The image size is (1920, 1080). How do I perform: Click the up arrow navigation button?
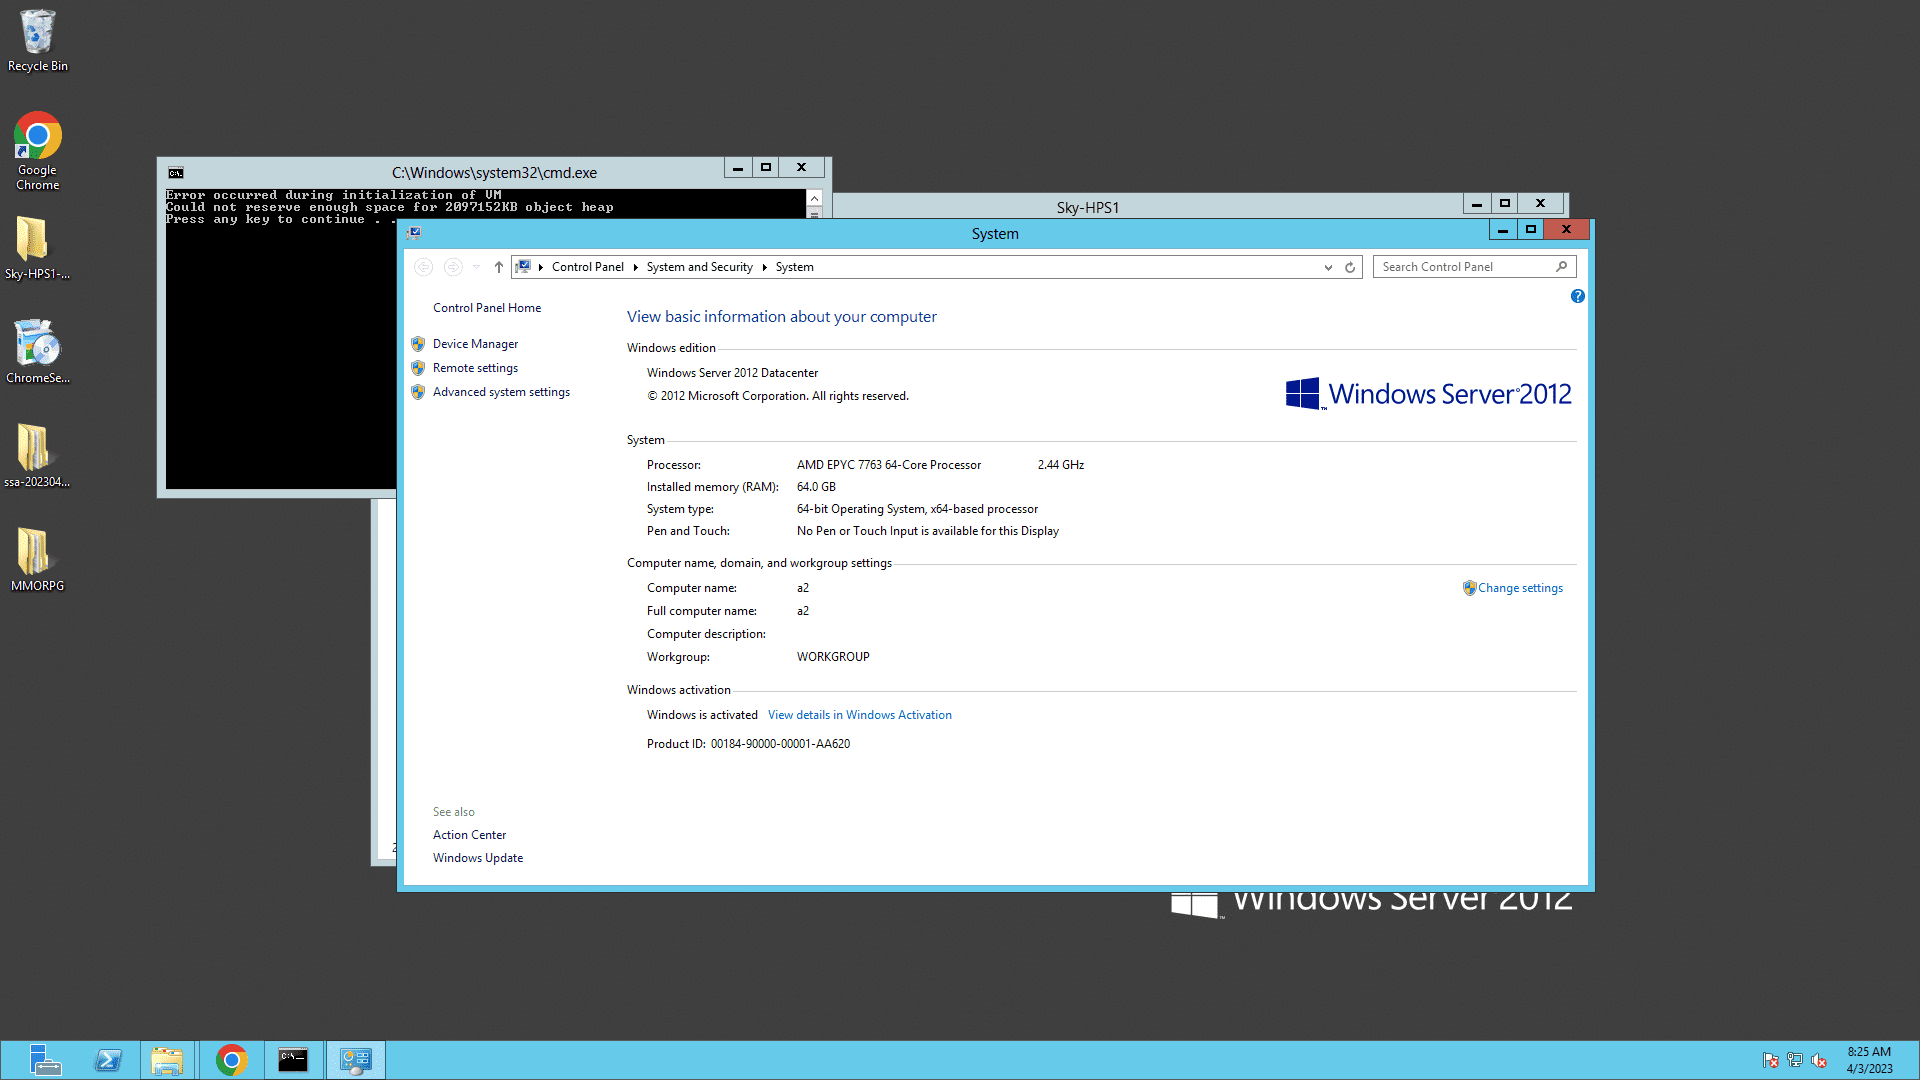[x=498, y=267]
